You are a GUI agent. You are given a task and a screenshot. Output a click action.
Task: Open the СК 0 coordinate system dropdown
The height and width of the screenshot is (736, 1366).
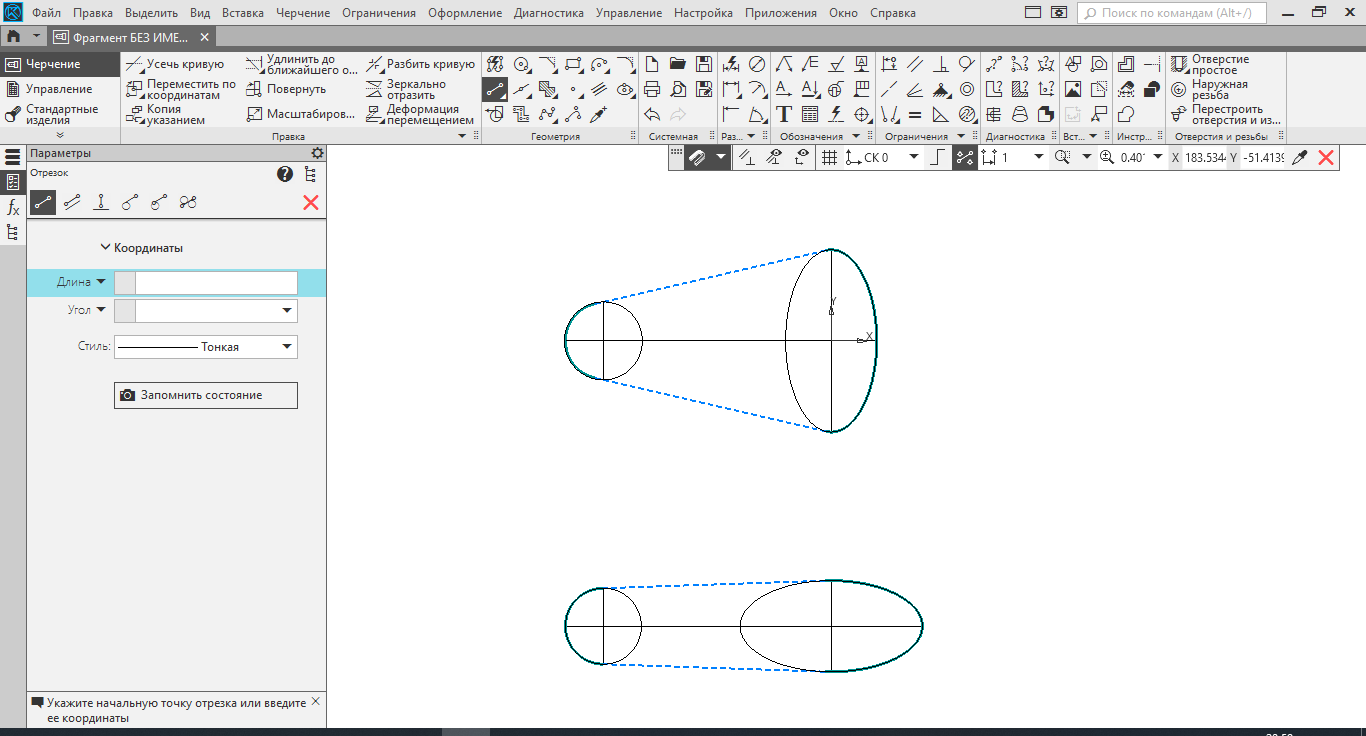913,157
